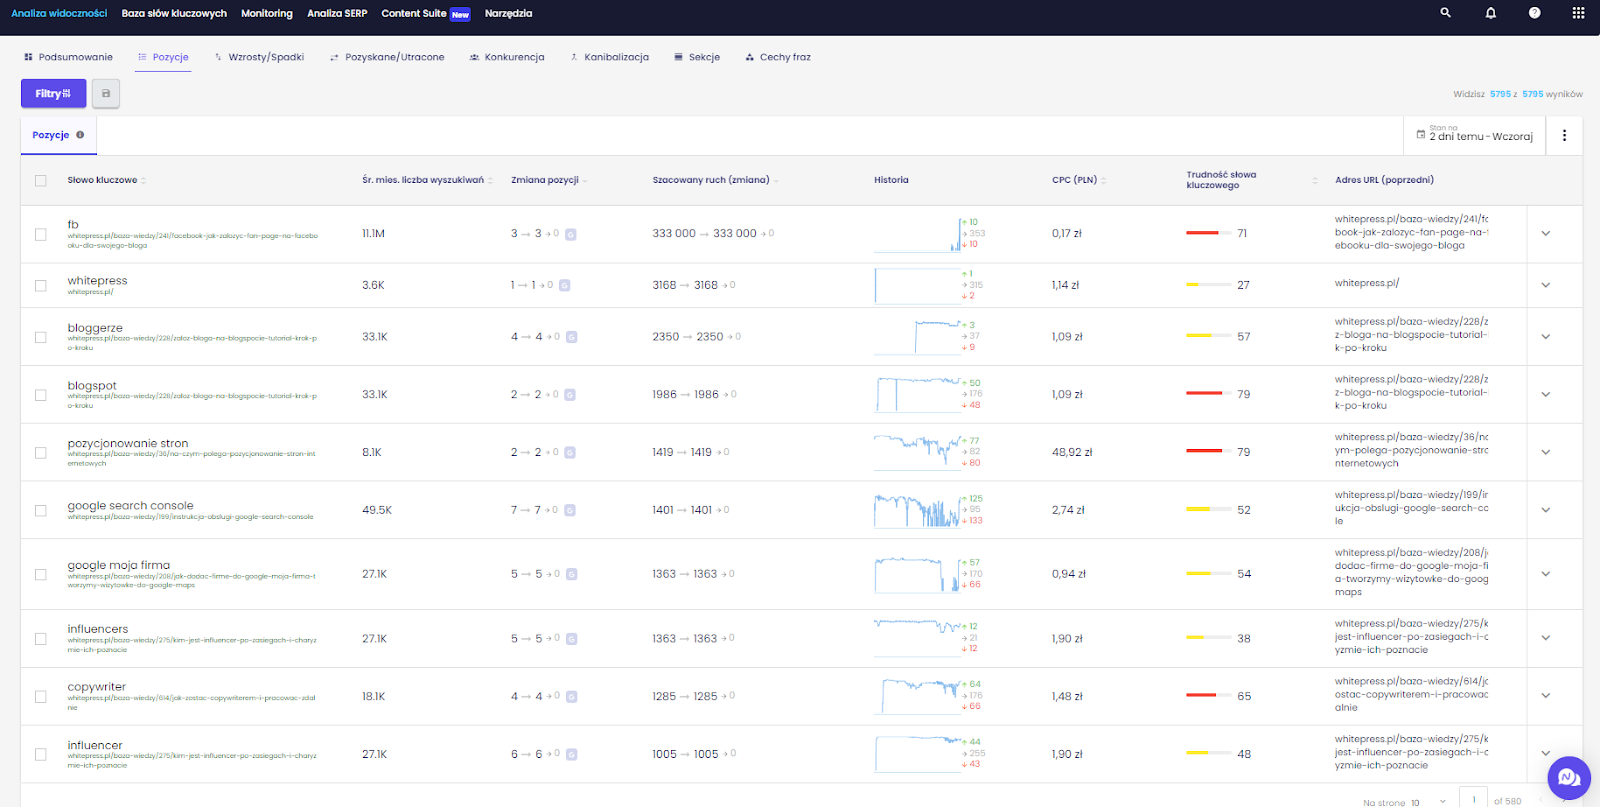The image size is (1600, 807).
Task: Sort by Trudność słowa kluczowego arrows
Action: pyautogui.click(x=1315, y=181)
